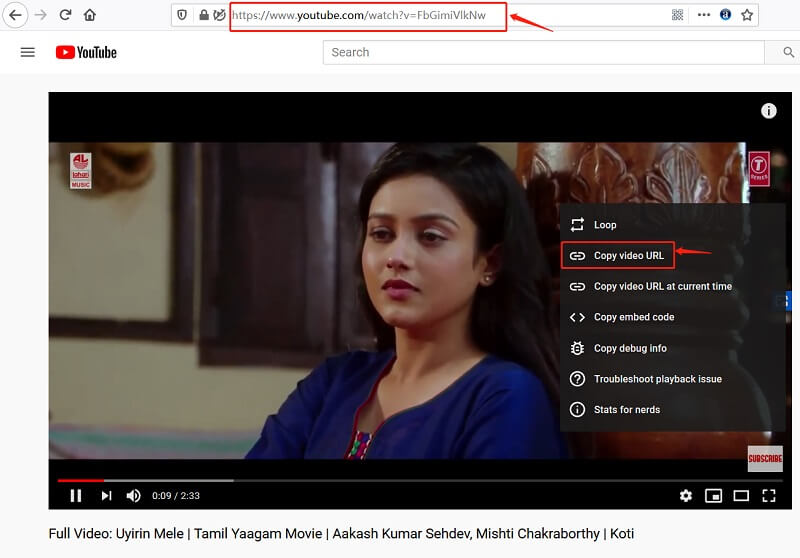The width and height of the screenshot is (800, 558).
Task: Click the T-Series watermark logo
Action: pos(759,169)
